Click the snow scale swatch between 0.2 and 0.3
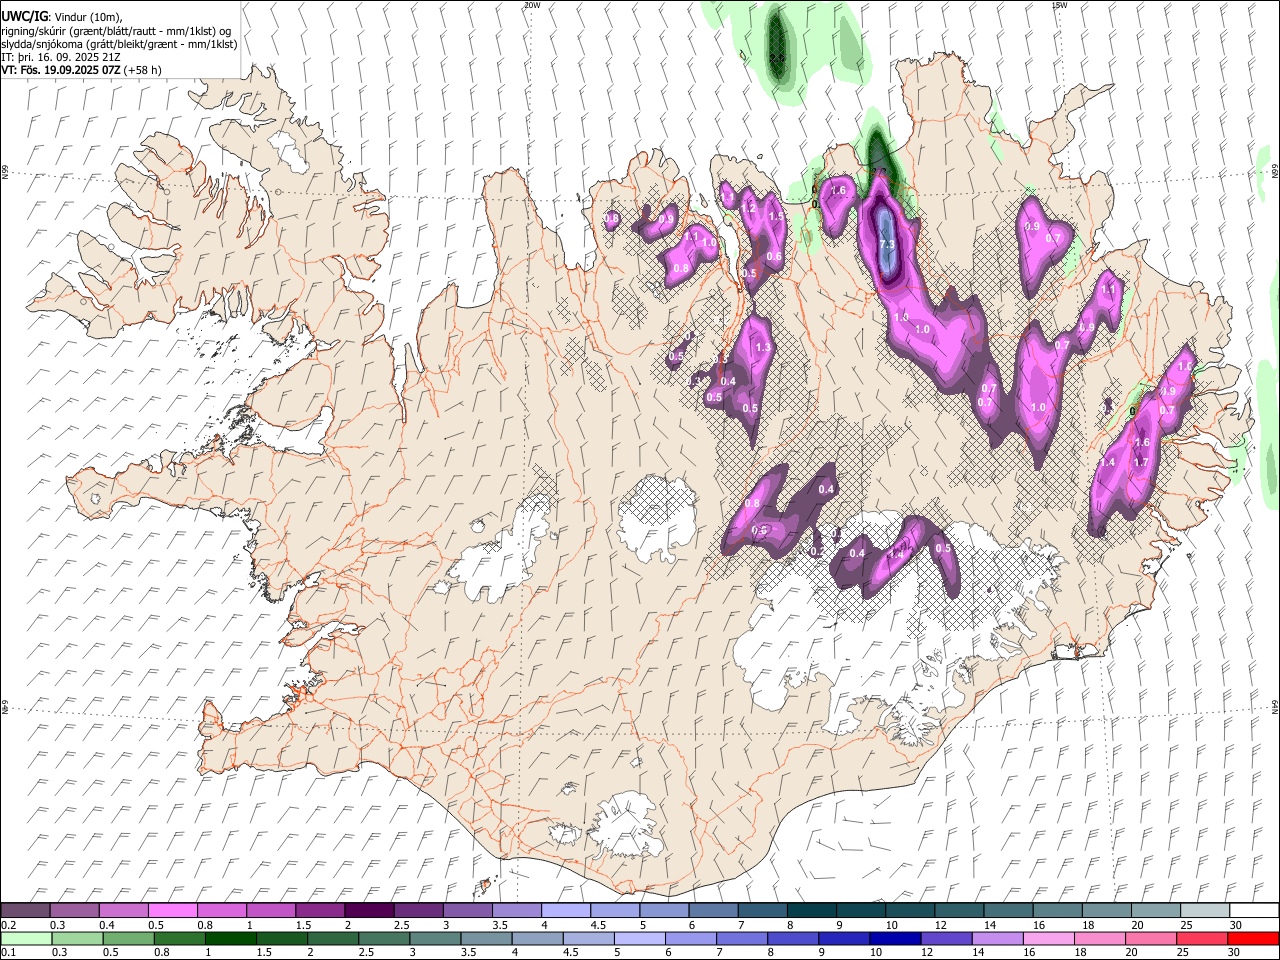The image size is (1280, 960). pos(25,910)
